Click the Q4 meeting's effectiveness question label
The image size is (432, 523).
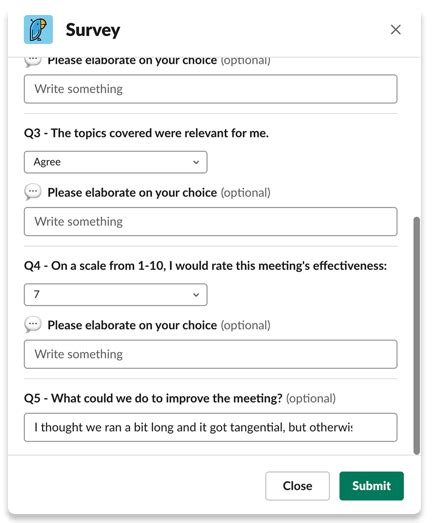(x=205, y=266)
